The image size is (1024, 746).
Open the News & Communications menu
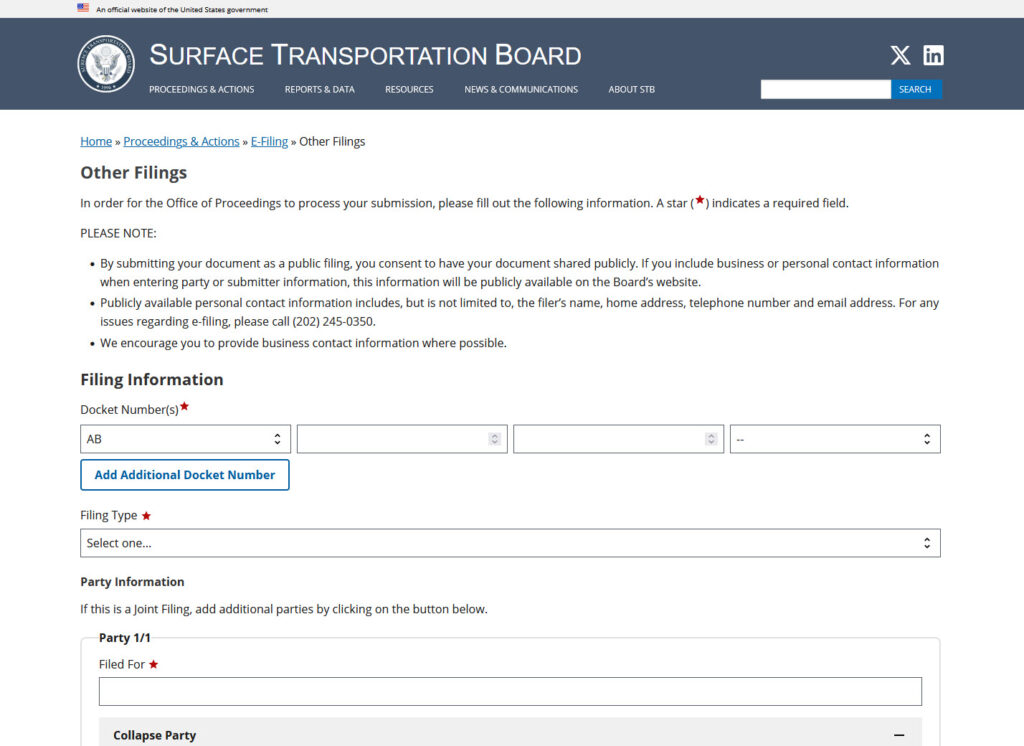pyautogui.click(x=520, y=90)
